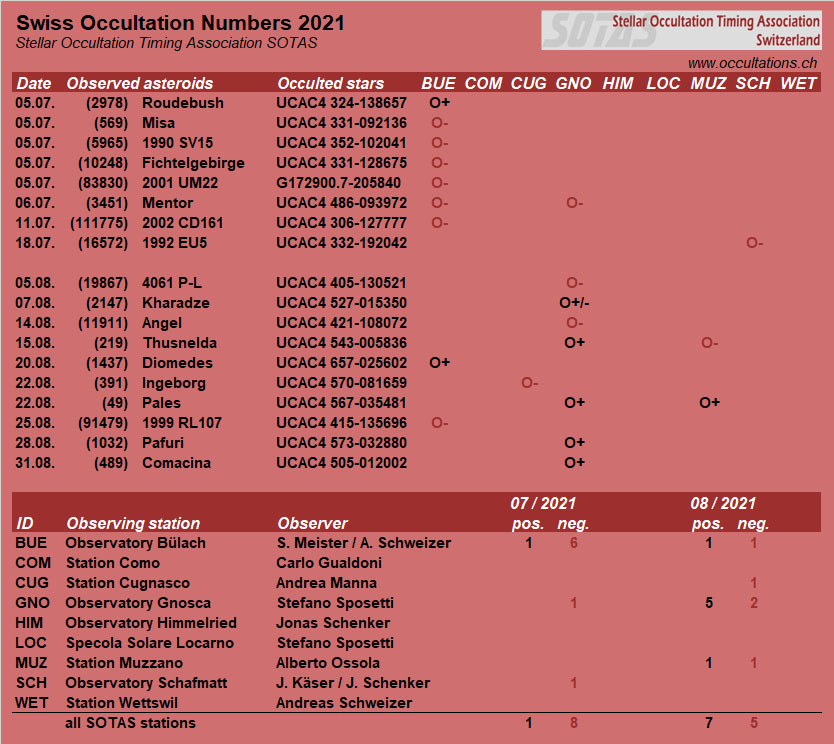This screenshot has height=744, width=834.
Task: Select the "WET" column header
Action: click(798, 83)
